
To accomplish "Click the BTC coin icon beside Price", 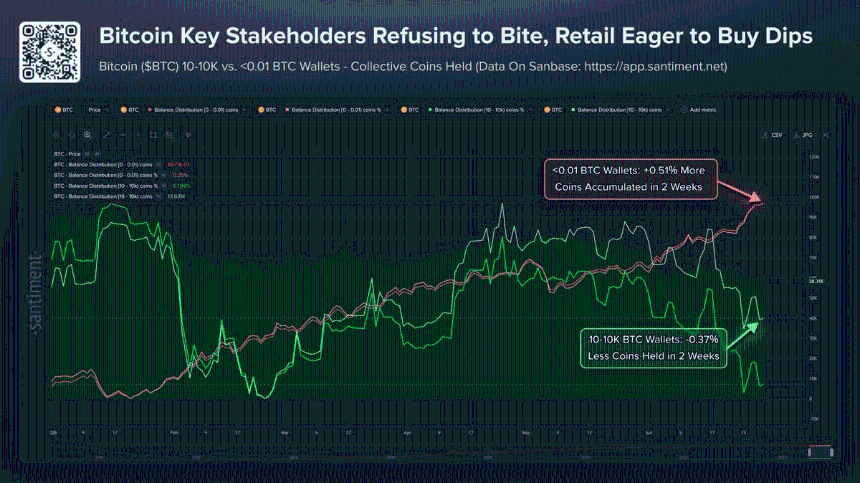I will [58, 110].
